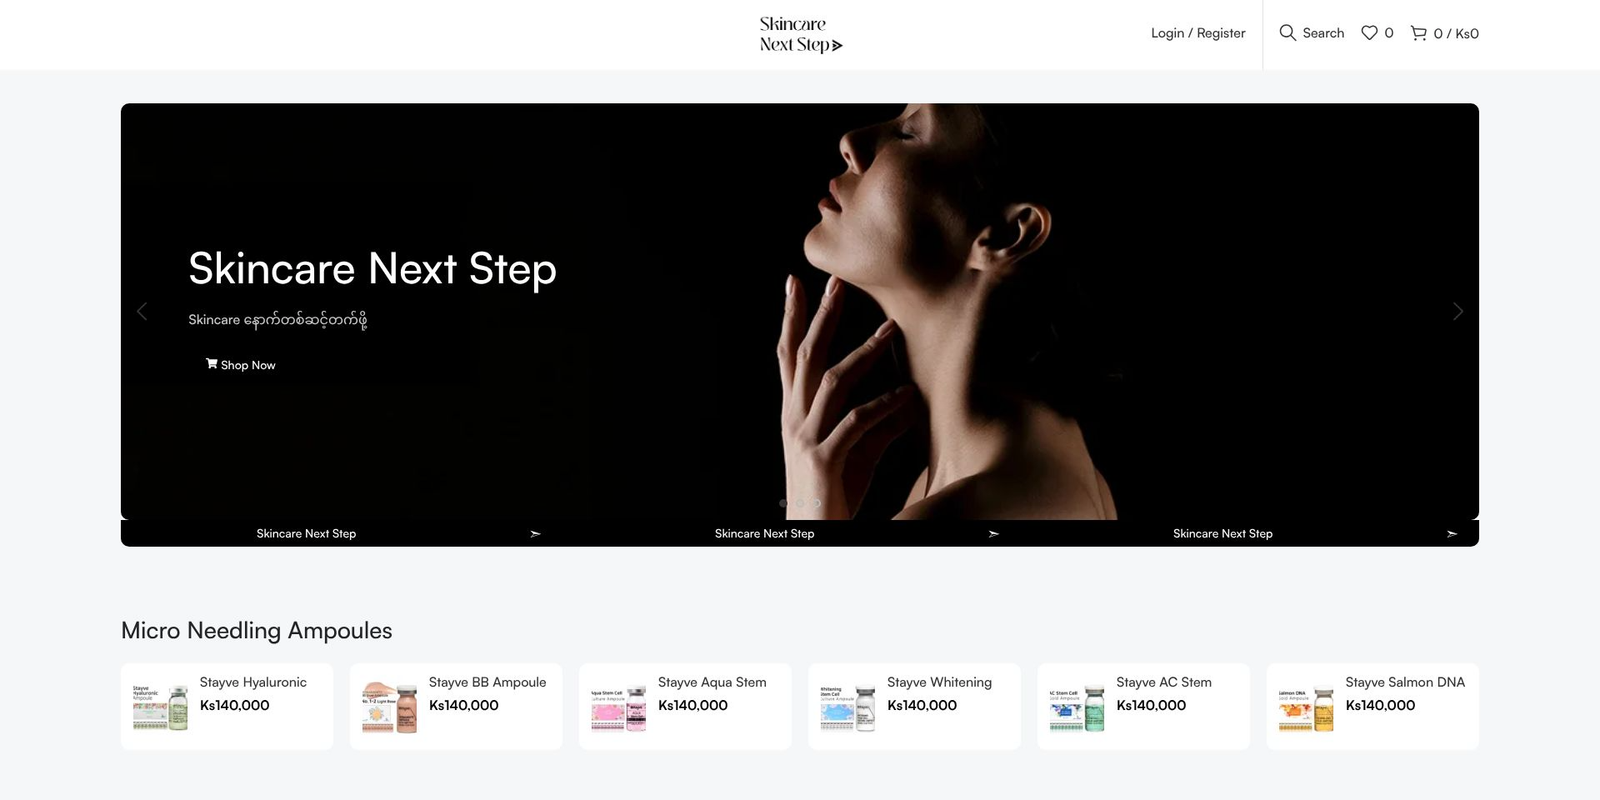Select the first carousel pagination dot

point(783,503)
